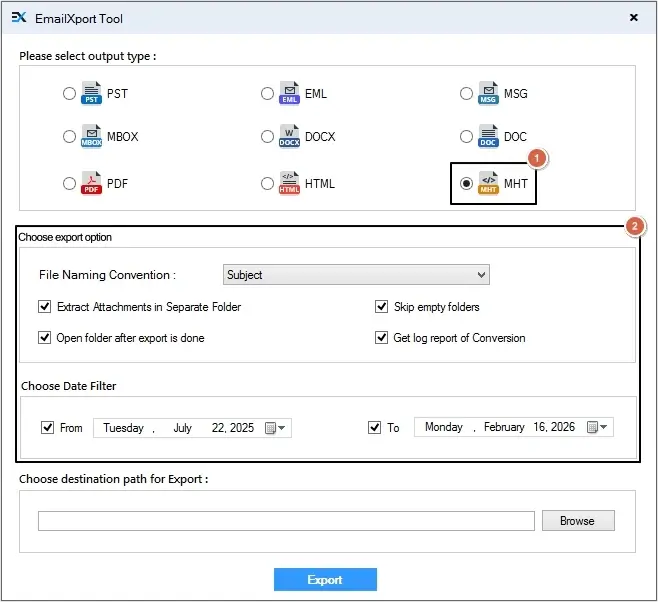Viewport: 658px width, 602px height.
Task: Click the MSG file format icon
Action: click(x=488, y=93)
